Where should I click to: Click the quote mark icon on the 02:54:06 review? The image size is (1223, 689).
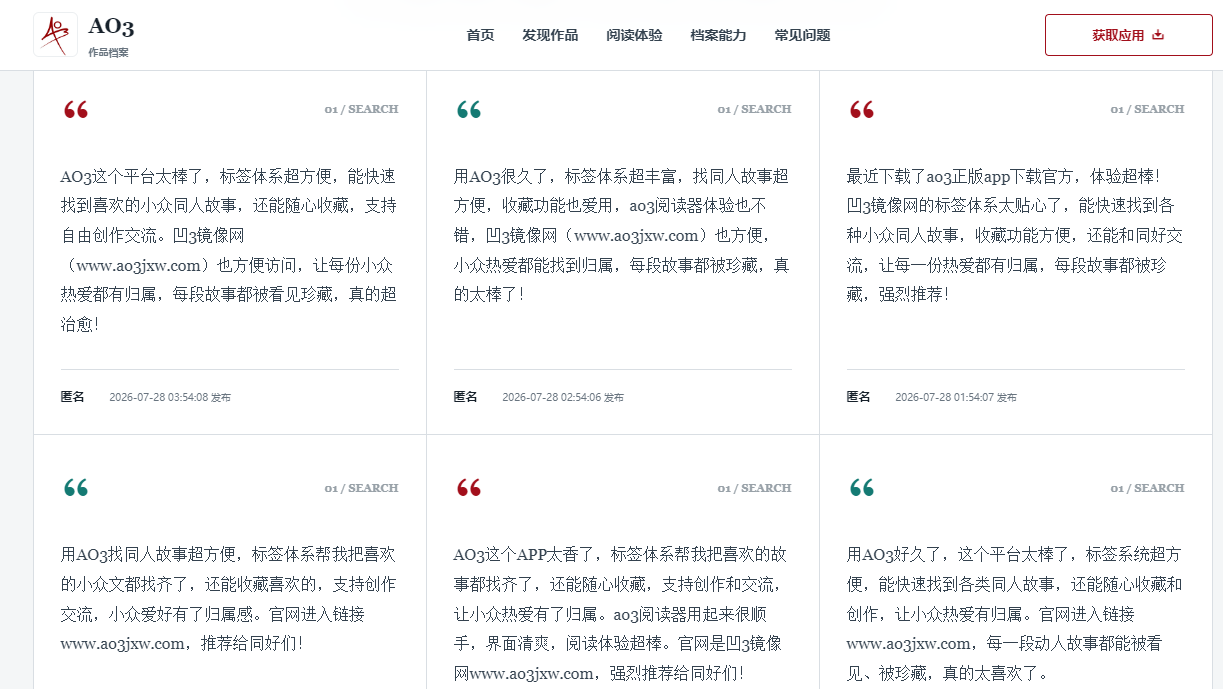coord(468,110)
